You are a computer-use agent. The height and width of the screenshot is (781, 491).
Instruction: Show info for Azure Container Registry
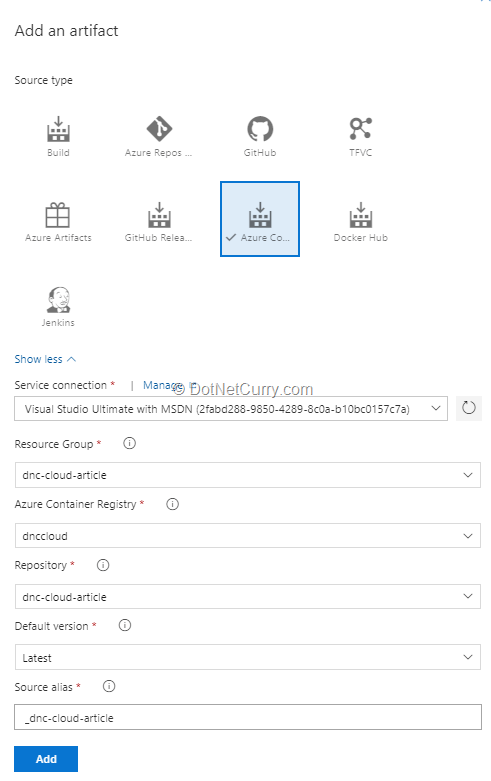tap(172, 504)
